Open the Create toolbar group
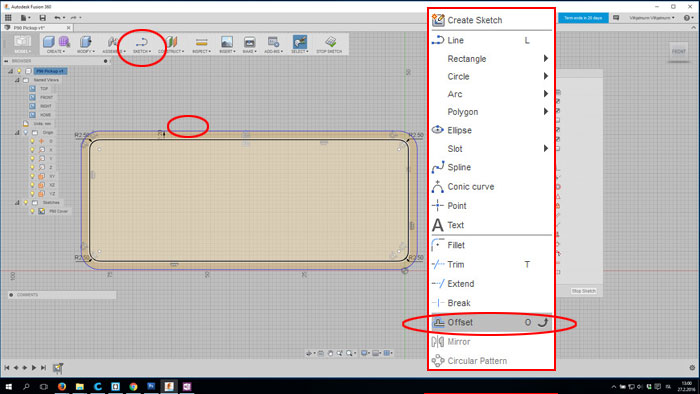The height and width of the screenshot is (394, 700). (x=56, y=52)
